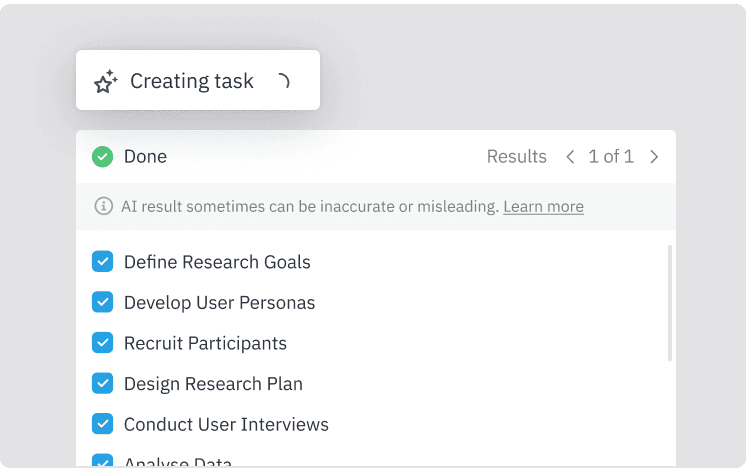Click the loading spinner beside Creating task
The width and height of the screenshot is (746, 468).
tap(282, 81)
